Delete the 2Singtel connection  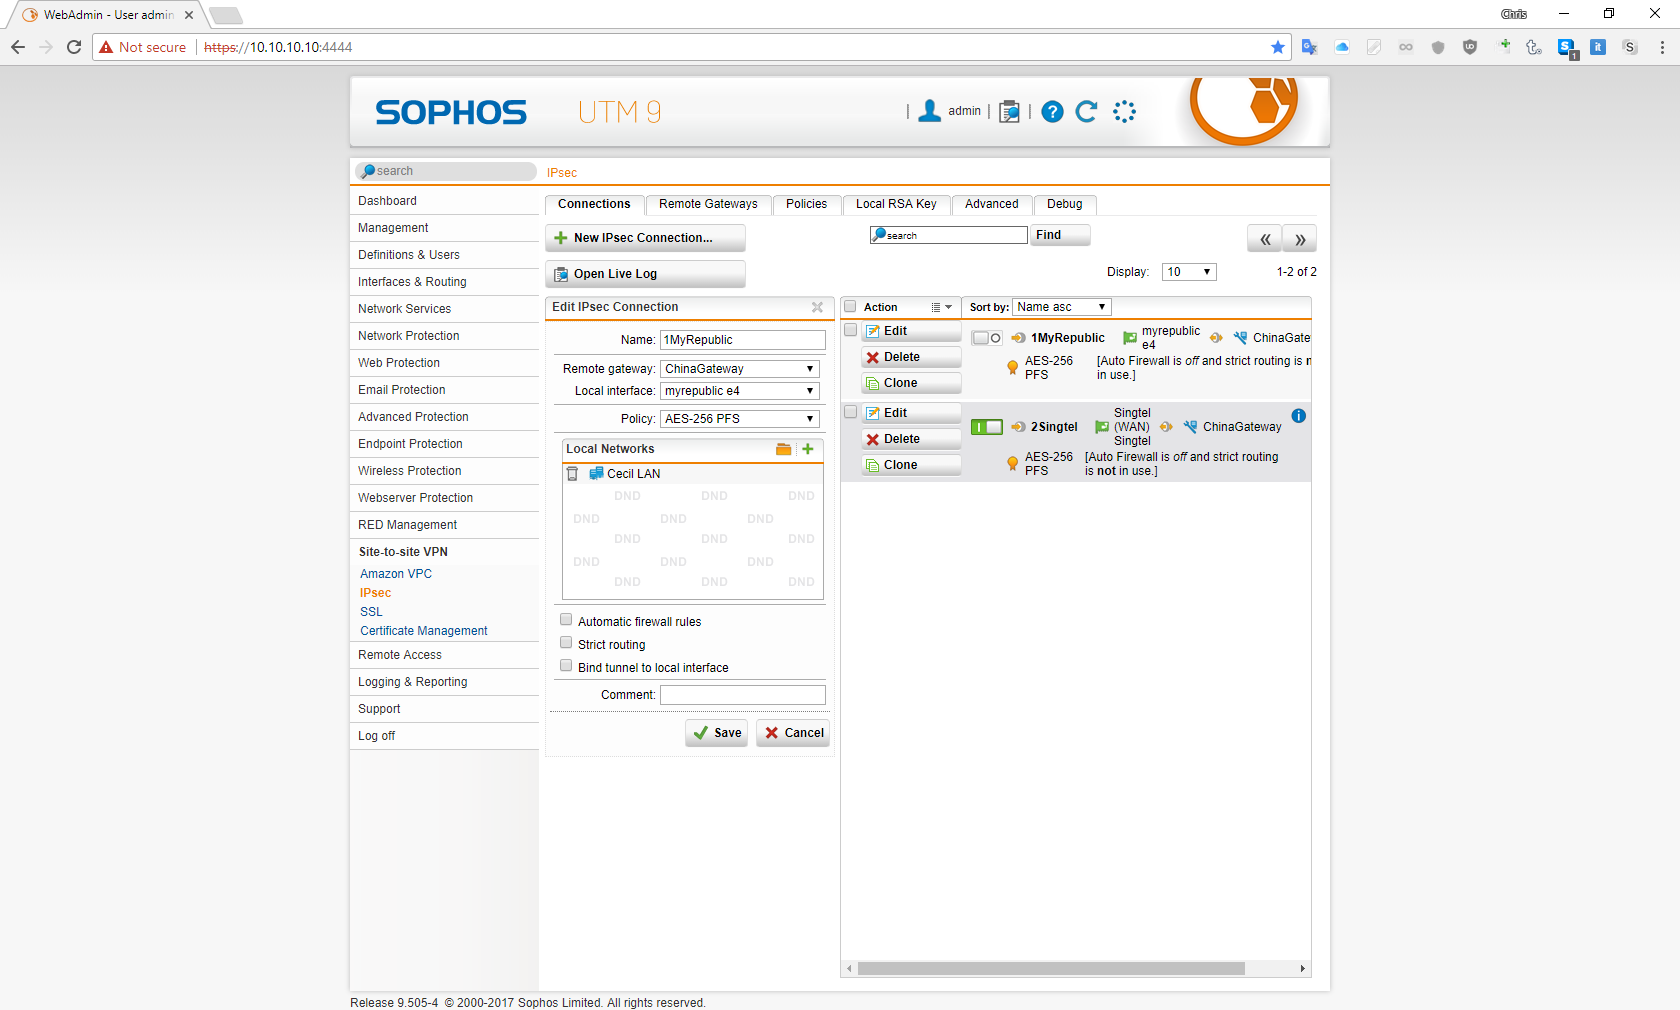tap(911, 439)
